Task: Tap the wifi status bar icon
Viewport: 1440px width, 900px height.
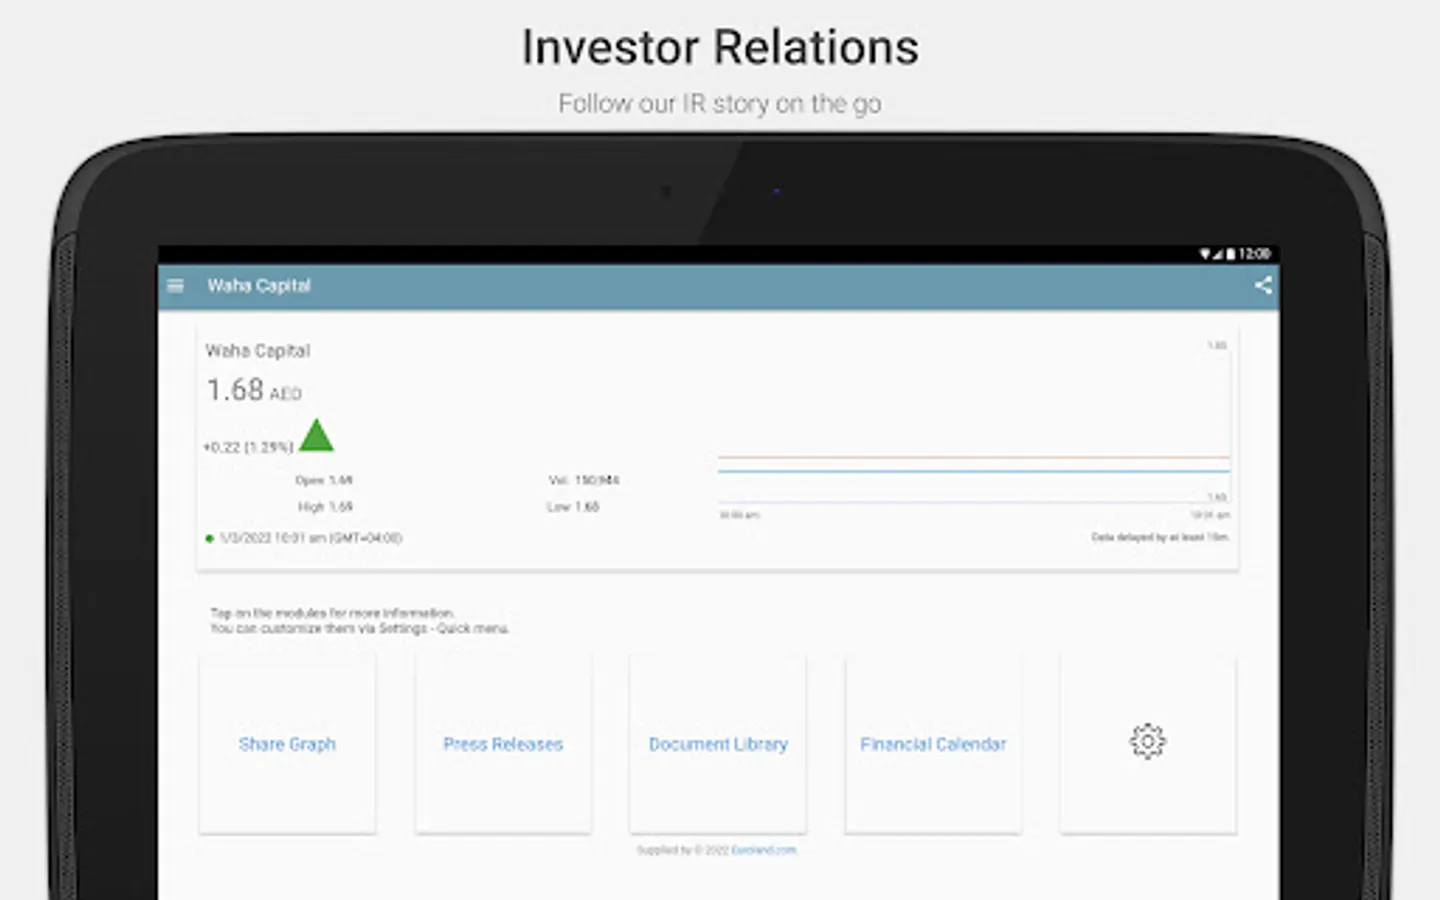Action: (x=1205, y=254)
